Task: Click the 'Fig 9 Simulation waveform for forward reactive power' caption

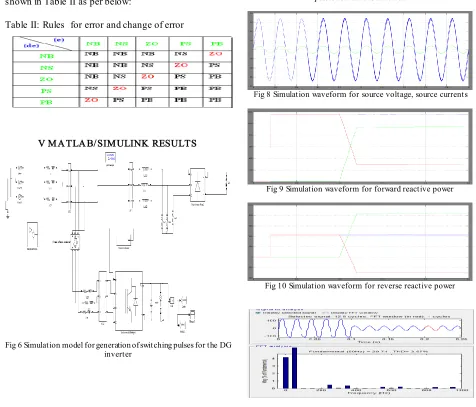Action: pyautogui.click(x=360, y=189)
